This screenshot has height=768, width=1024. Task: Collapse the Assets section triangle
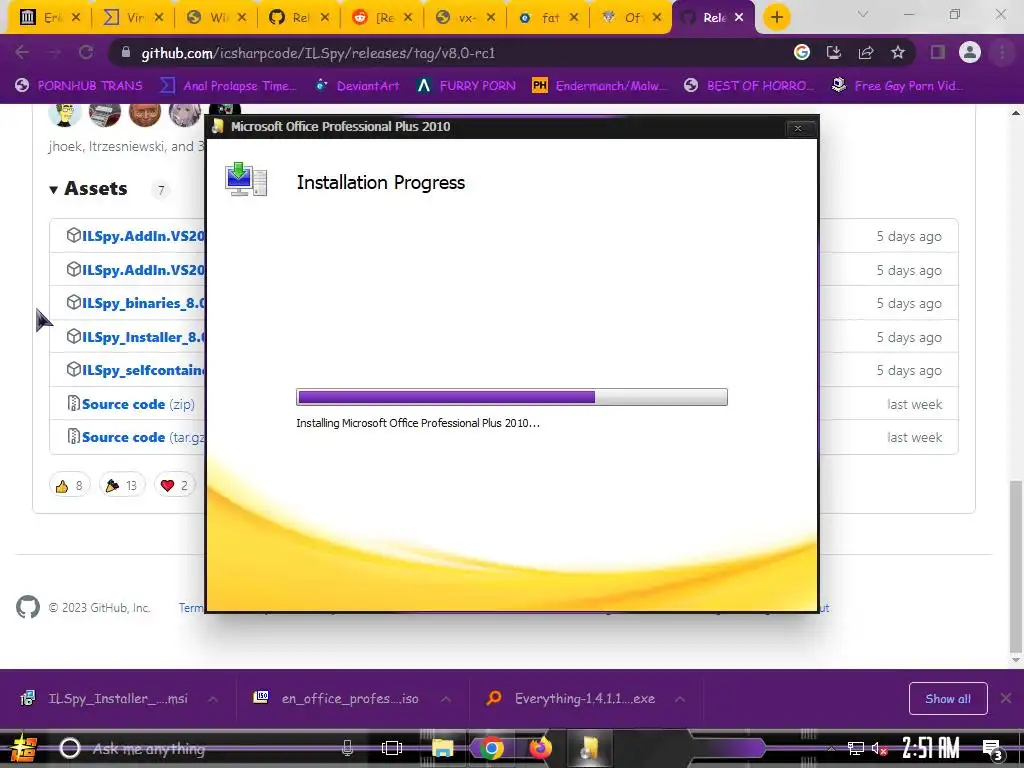[x=54, y=189]
